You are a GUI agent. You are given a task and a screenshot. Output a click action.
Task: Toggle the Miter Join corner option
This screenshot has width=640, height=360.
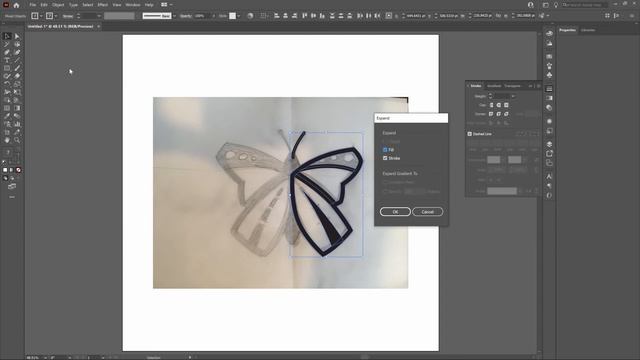pyautogui.click(x=491, y=114)
